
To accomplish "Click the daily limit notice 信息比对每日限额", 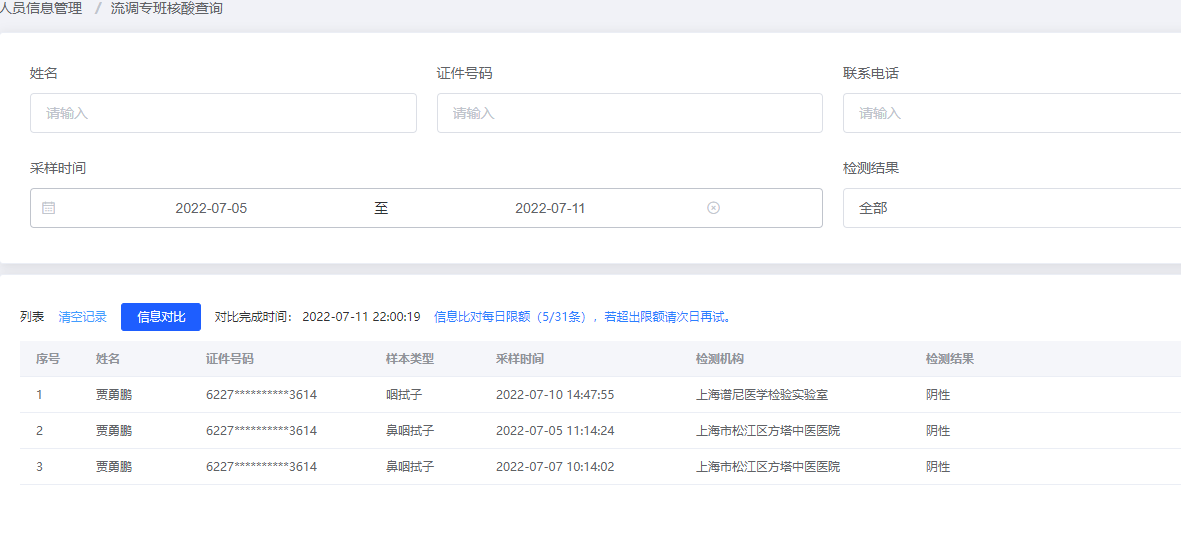I will click(583, 317).
